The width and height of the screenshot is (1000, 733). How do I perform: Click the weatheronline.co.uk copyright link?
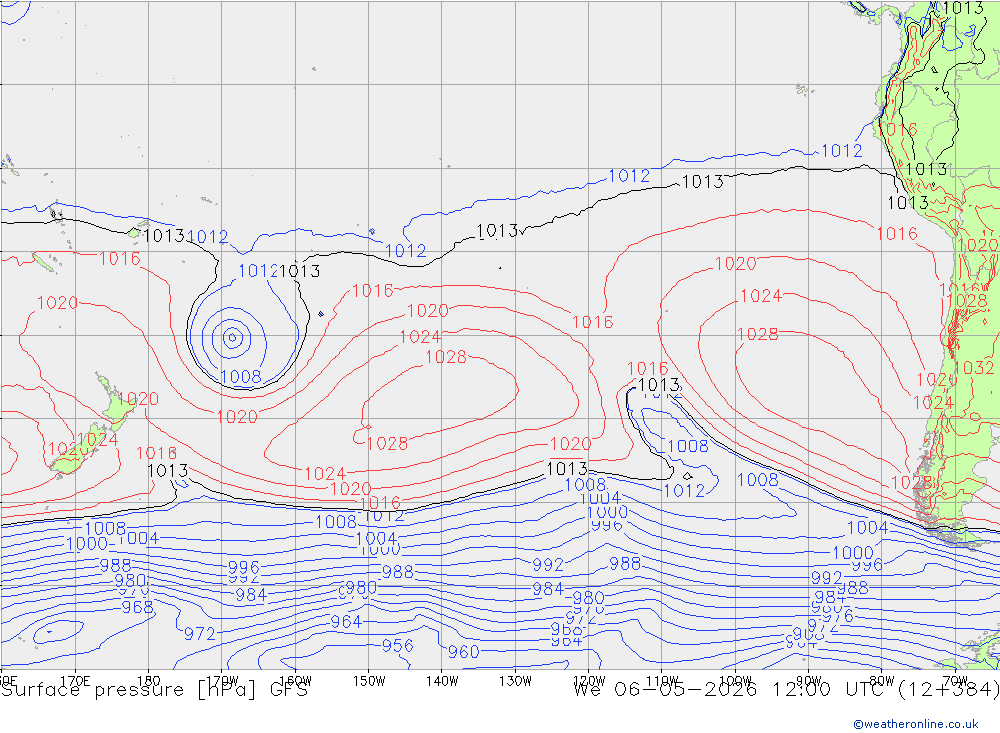(x=916, y=724)
